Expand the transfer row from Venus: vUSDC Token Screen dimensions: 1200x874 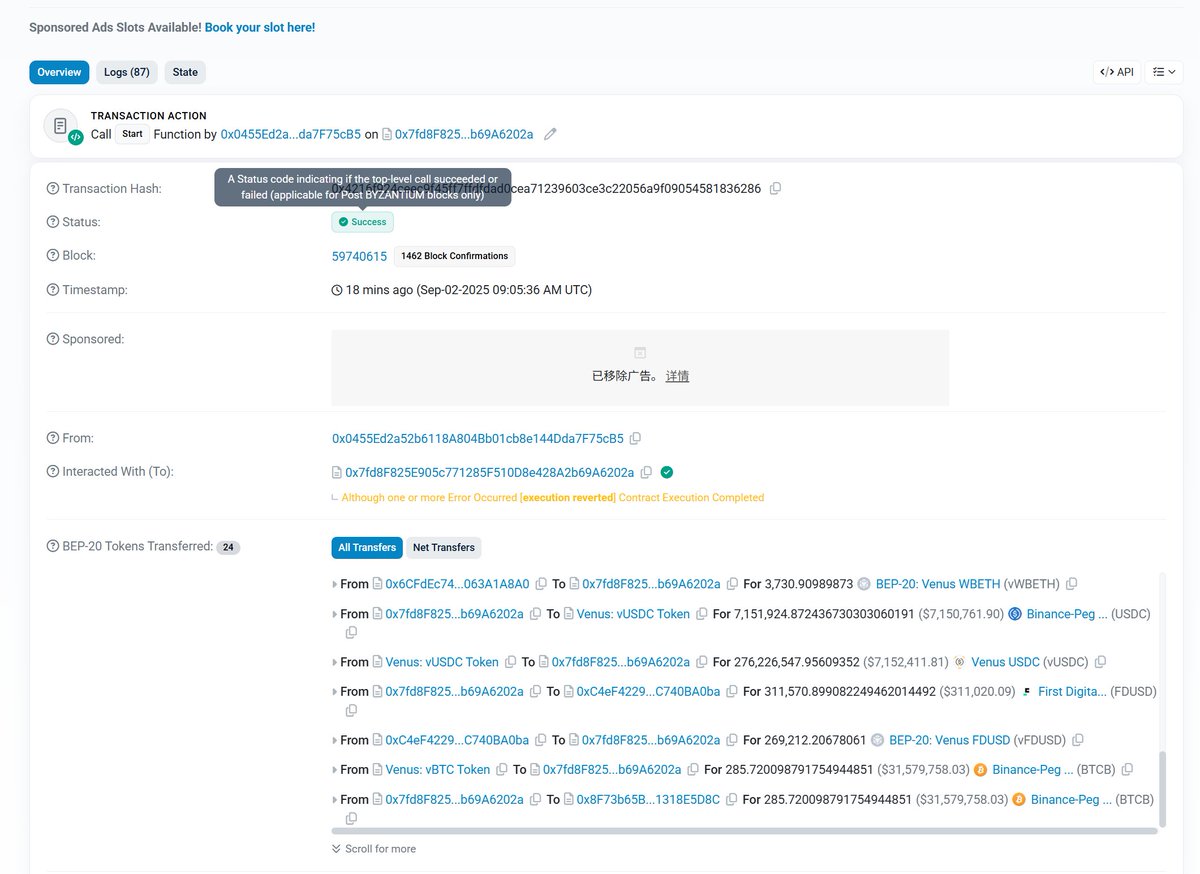point(335,662)
